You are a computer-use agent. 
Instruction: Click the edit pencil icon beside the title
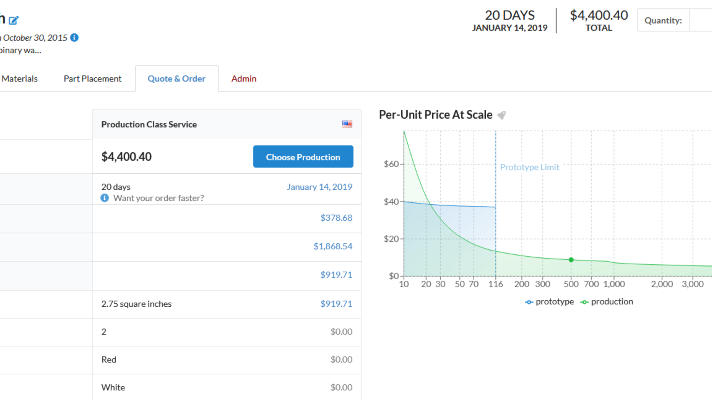point(13,20)
